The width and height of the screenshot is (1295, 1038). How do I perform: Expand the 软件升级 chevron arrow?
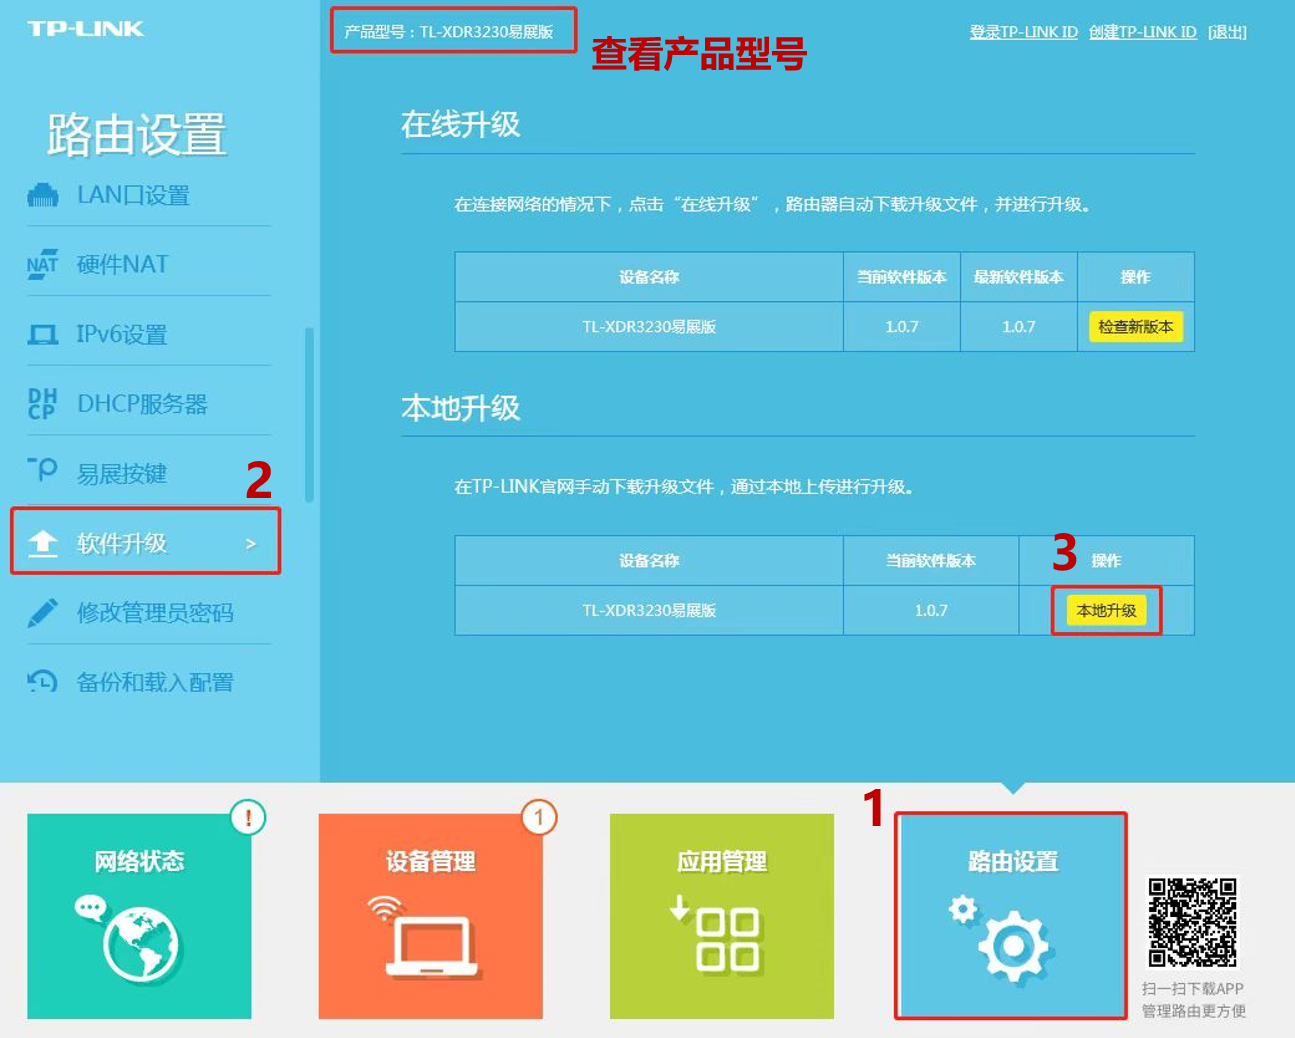click(x=251, y=543)
